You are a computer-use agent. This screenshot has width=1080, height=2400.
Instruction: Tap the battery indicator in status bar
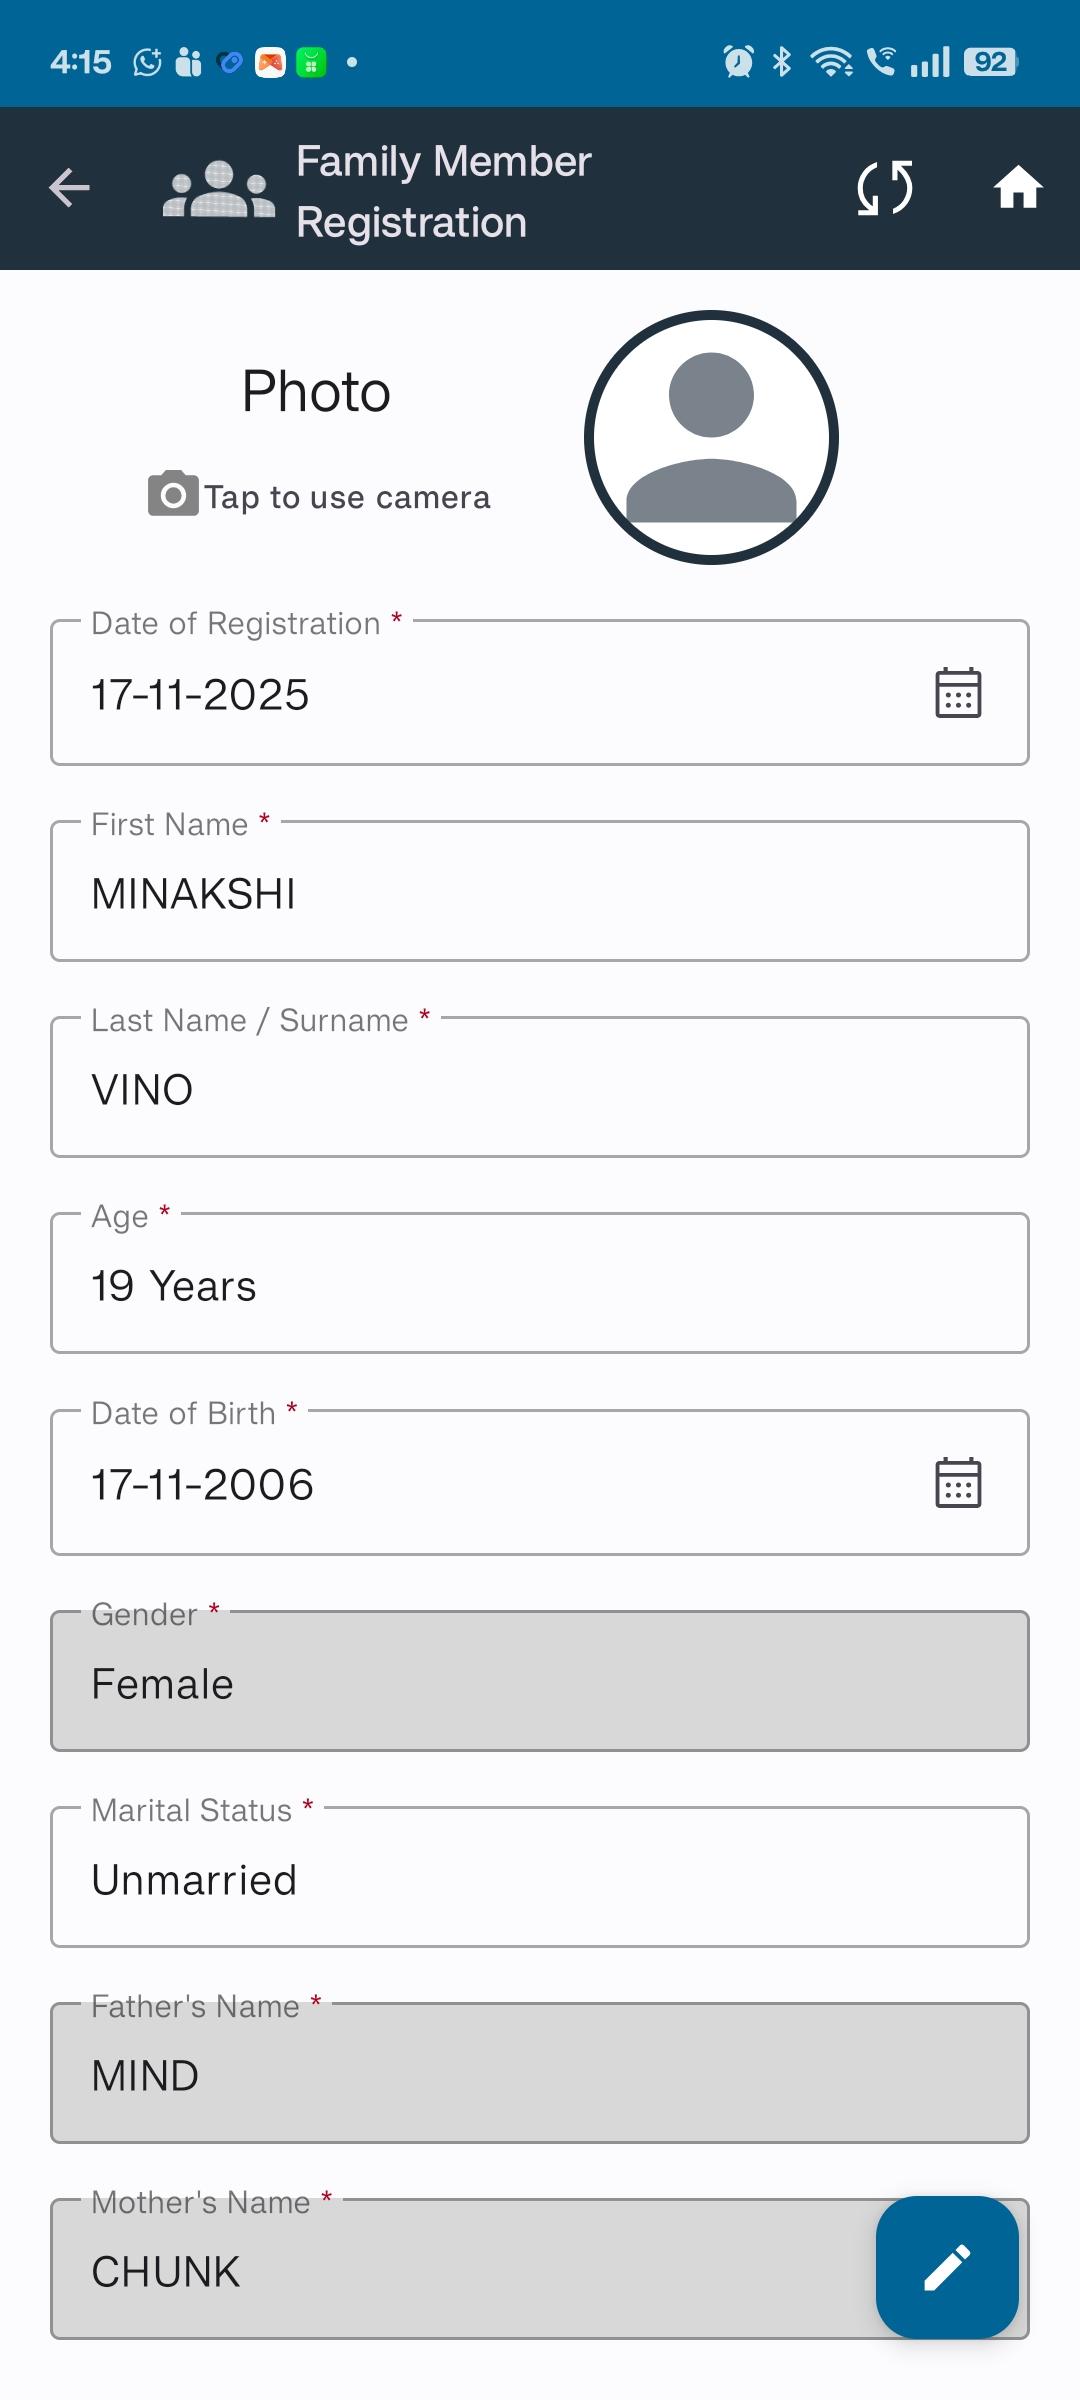(990, 62)
